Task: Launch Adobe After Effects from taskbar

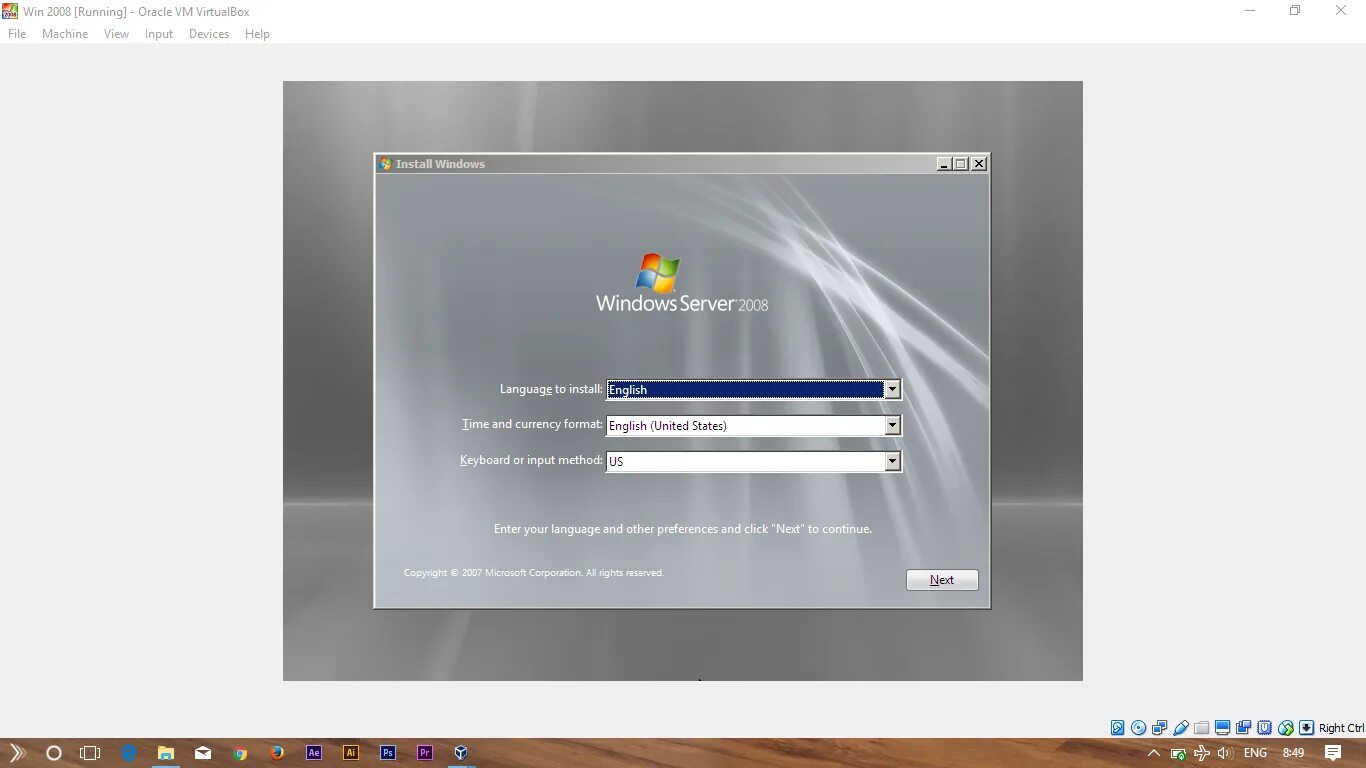Action: click(x=314, y=753)
